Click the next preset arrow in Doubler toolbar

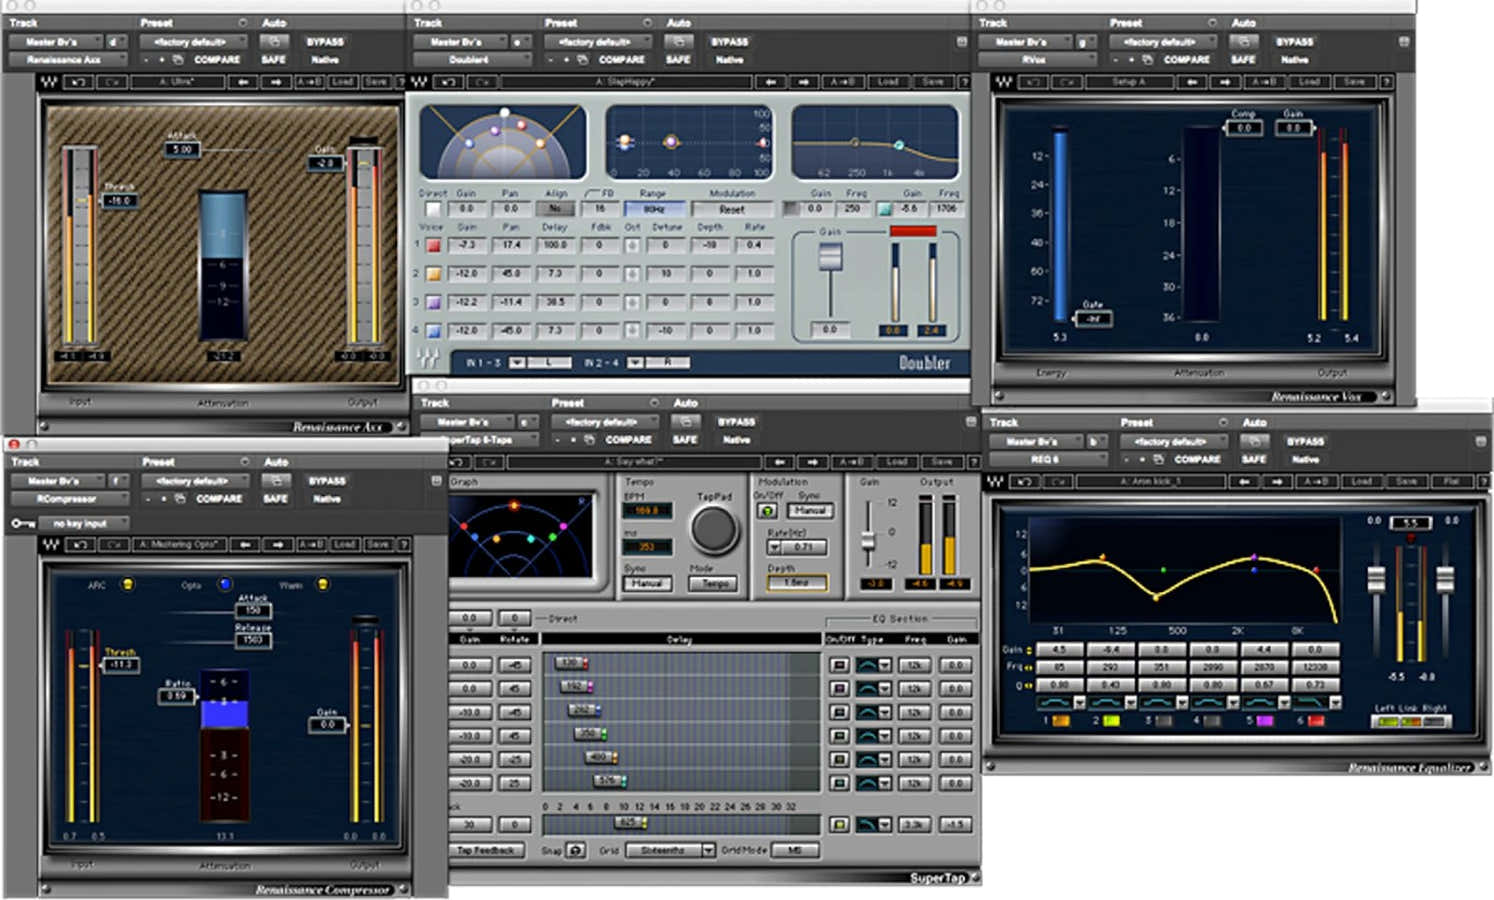(x=803, y=82)
